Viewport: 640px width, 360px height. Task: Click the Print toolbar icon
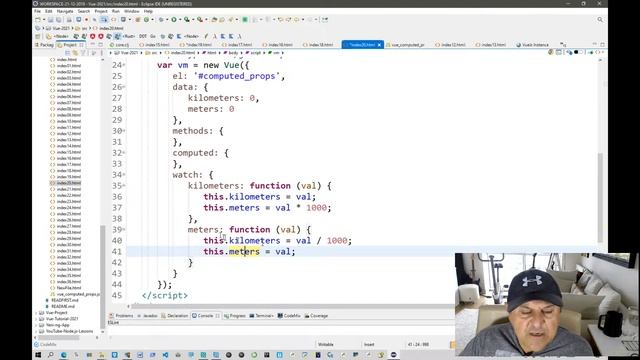click(69, 20)
